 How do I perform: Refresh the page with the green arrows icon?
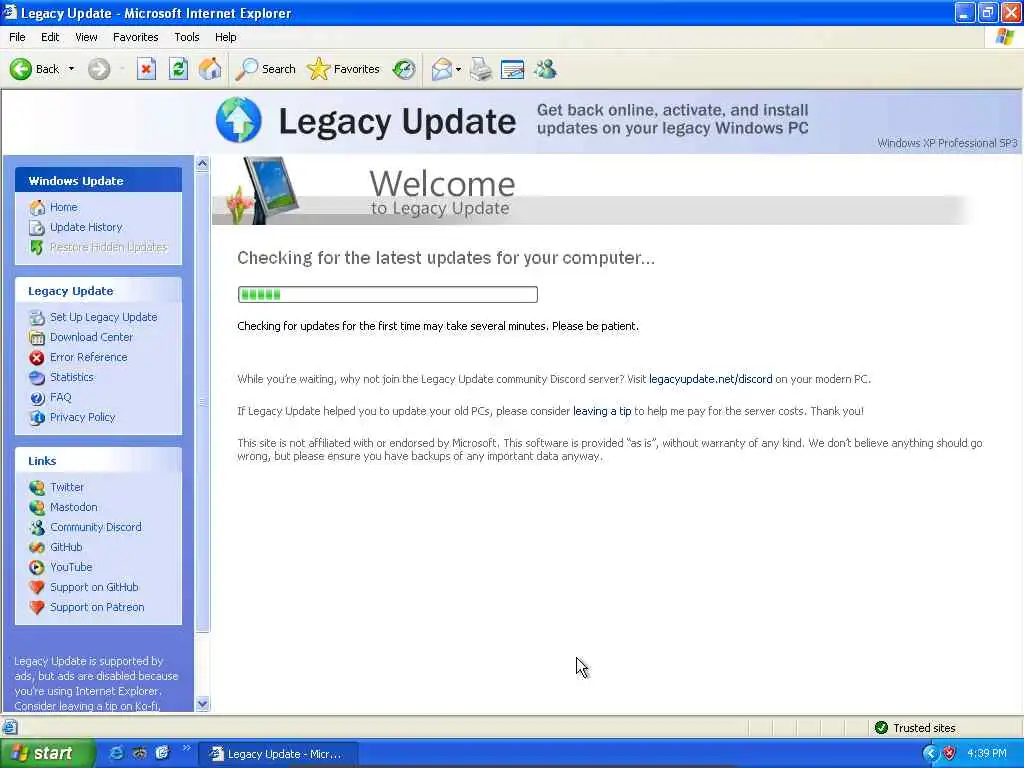[x=178, y=69]
